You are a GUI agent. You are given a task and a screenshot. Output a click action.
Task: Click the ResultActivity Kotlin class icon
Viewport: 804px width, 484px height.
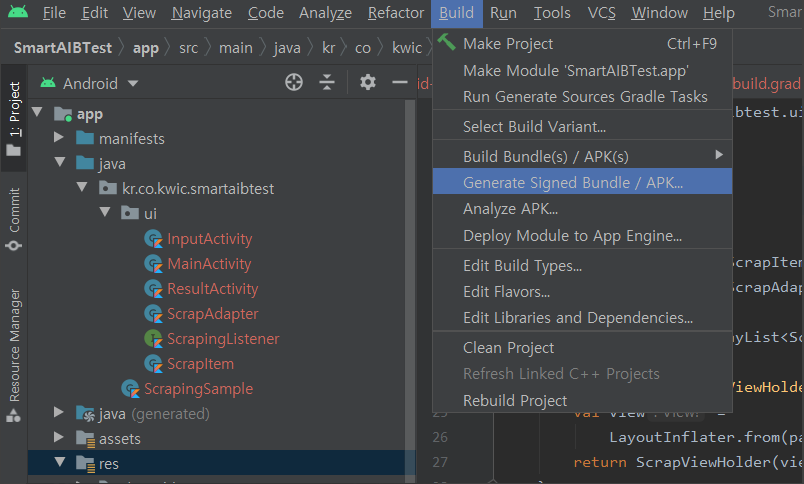coord(153,289)
